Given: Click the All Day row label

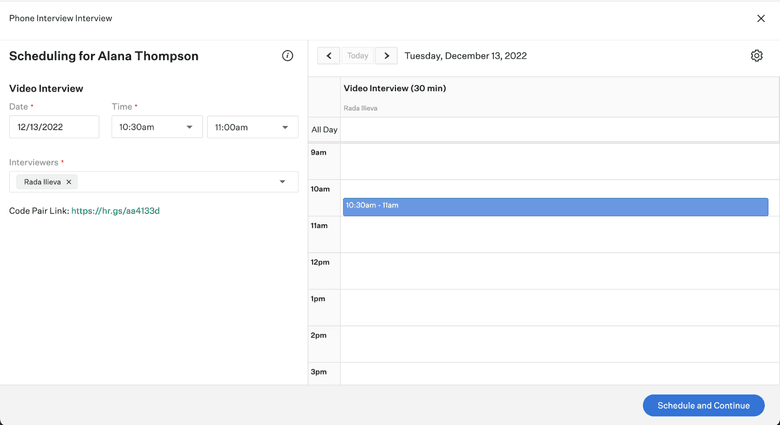Looking at the screenshot, I should point(324,130).
